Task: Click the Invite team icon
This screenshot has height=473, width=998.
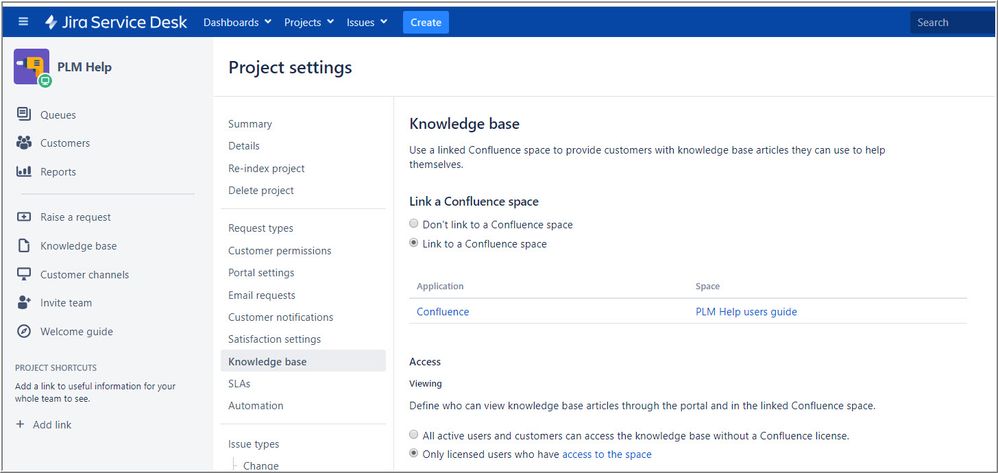Action: pos(24,303)
